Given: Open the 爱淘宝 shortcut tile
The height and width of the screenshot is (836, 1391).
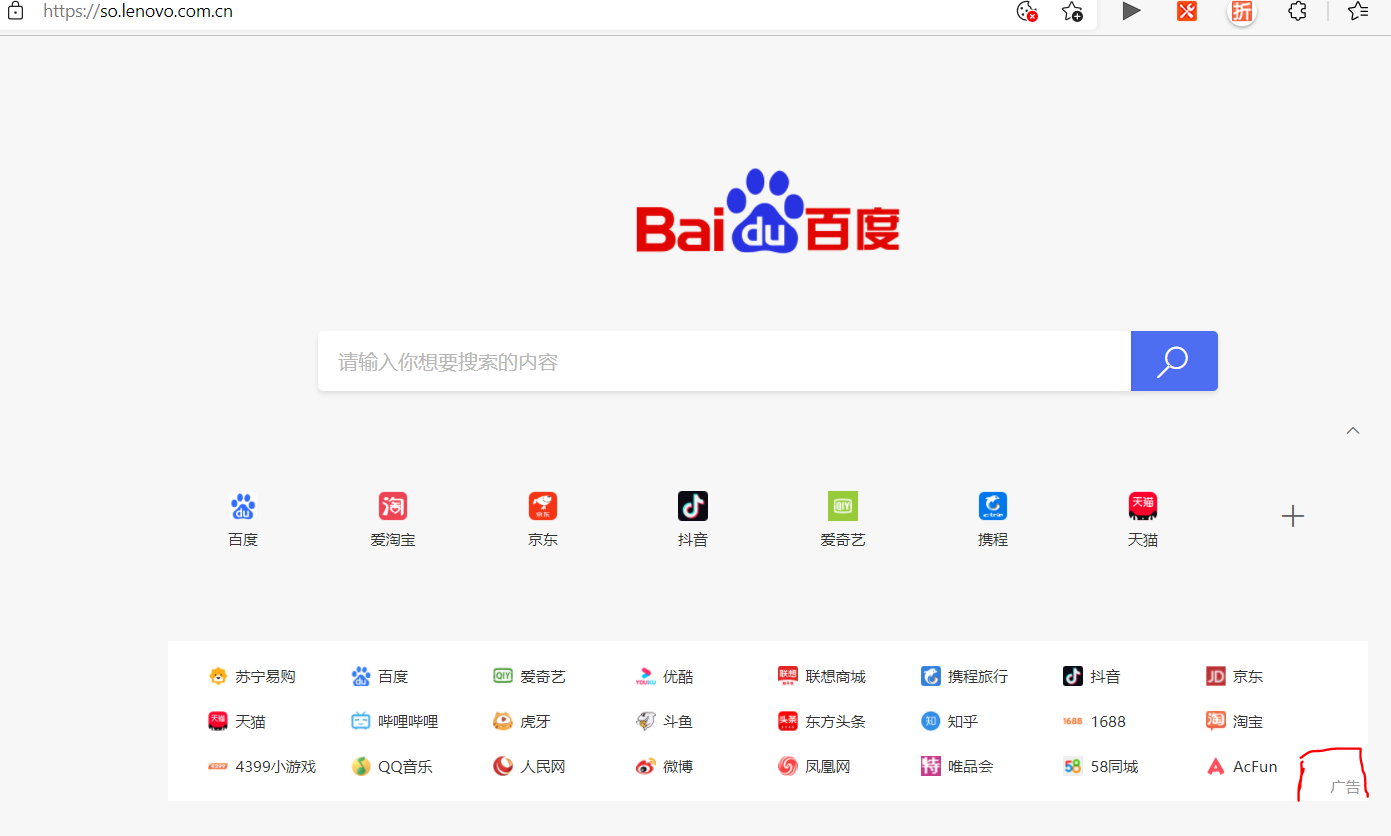Looking at the screenshot, I should (393, 519).
